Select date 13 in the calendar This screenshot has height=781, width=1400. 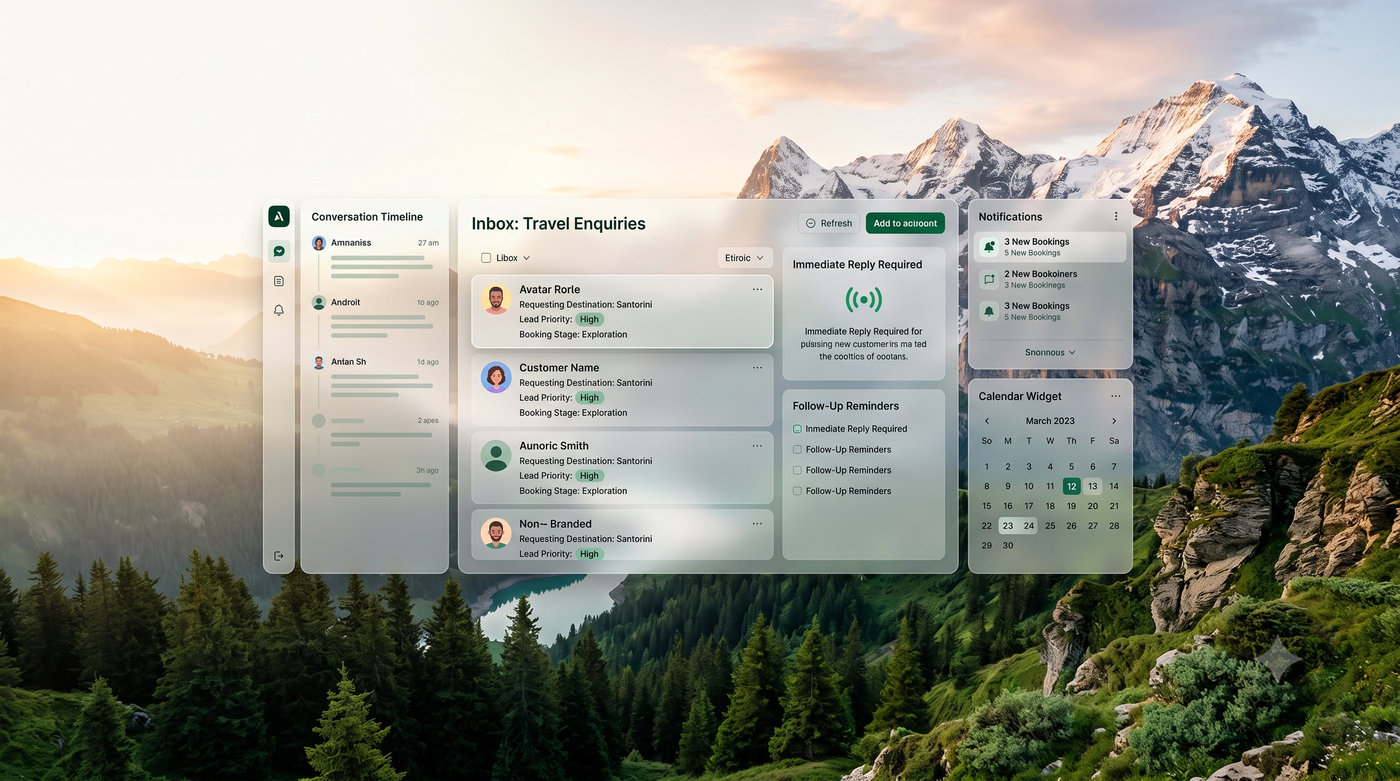(1093, 486)
